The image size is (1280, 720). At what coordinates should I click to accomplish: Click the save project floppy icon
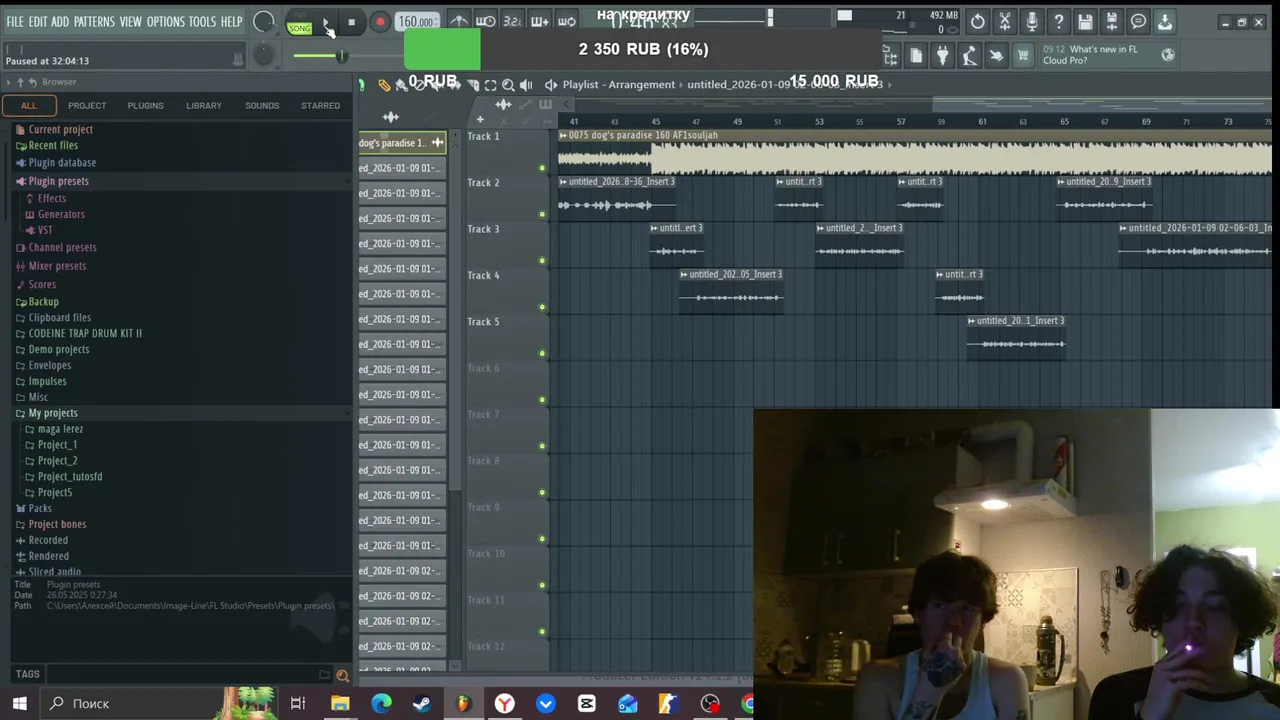click(1085, 21)
